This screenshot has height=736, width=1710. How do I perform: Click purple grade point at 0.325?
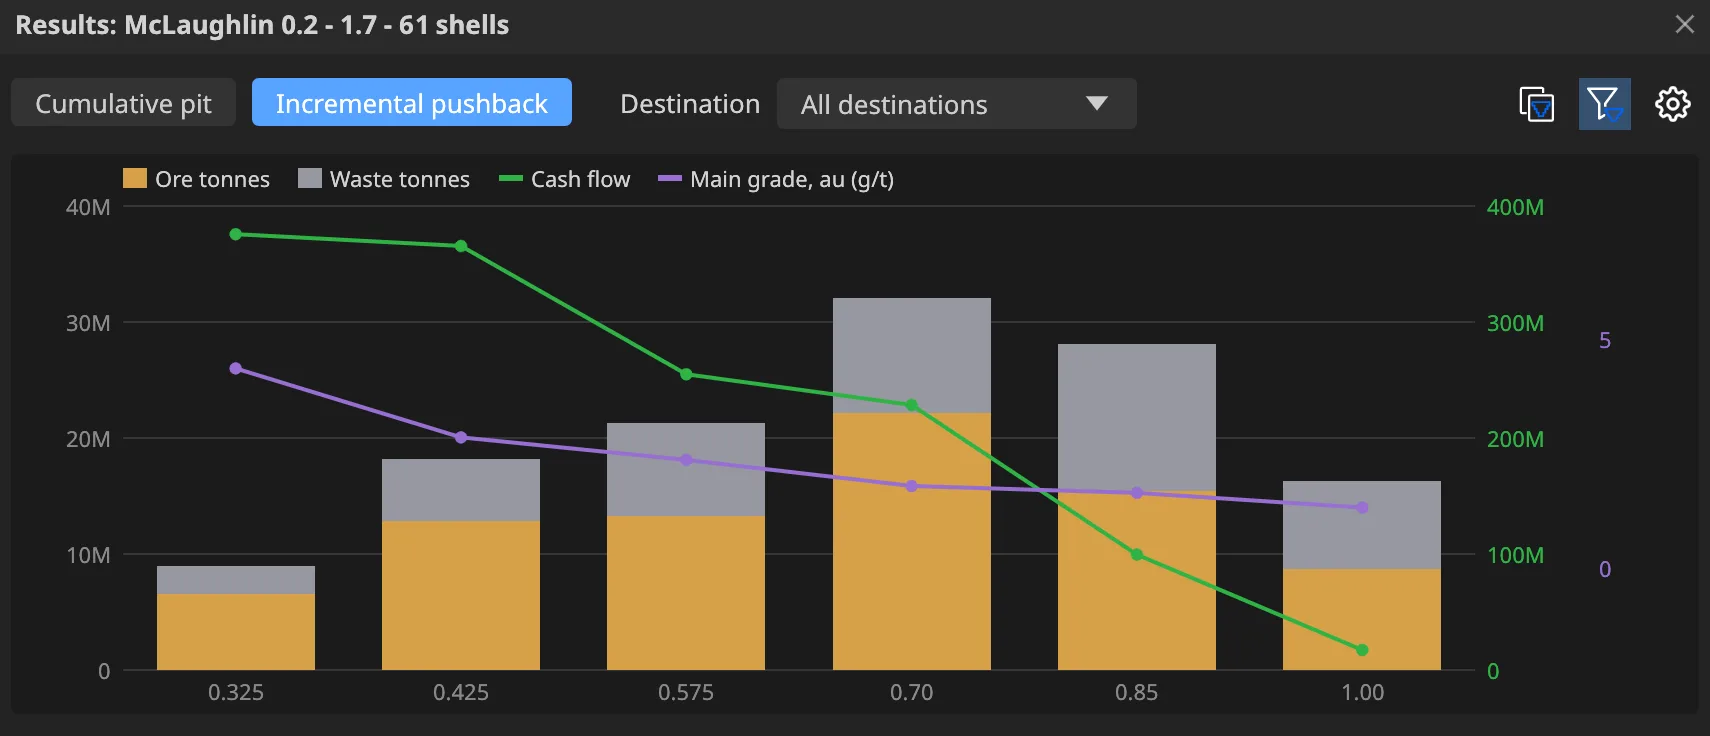[236, 368]
